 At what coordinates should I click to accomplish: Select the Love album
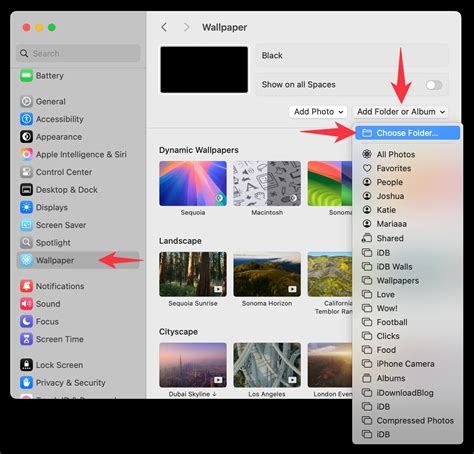click(408, 295)
